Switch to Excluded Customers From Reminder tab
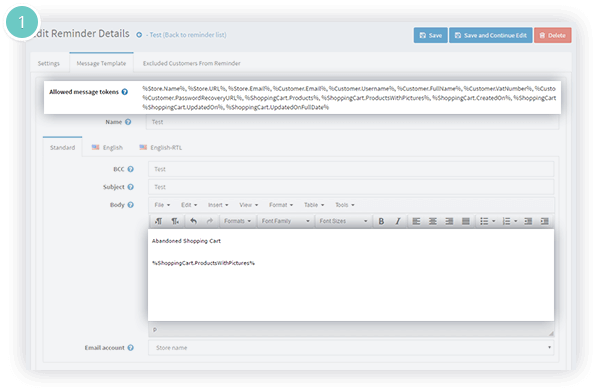 coord(192,64)
